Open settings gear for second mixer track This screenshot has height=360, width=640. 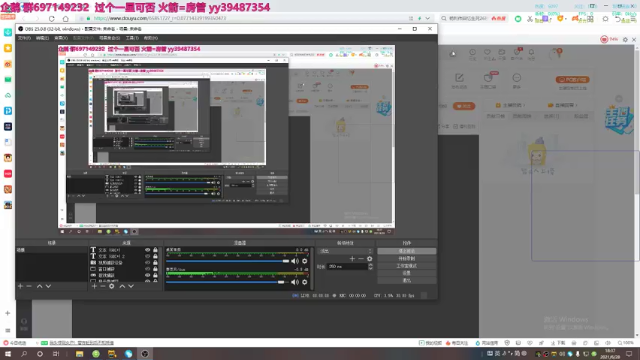click(x=304, y=282)
